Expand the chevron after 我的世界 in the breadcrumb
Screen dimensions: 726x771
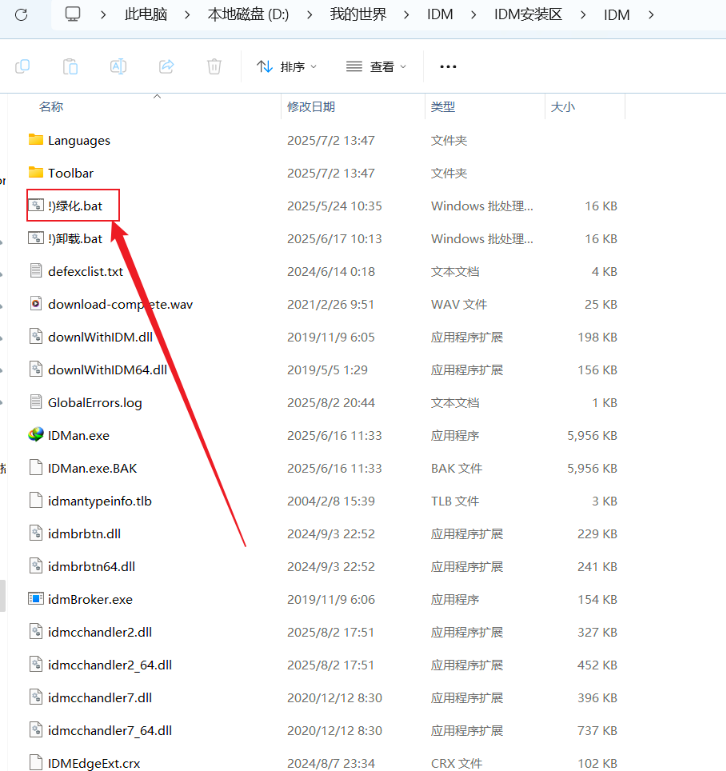406,15
